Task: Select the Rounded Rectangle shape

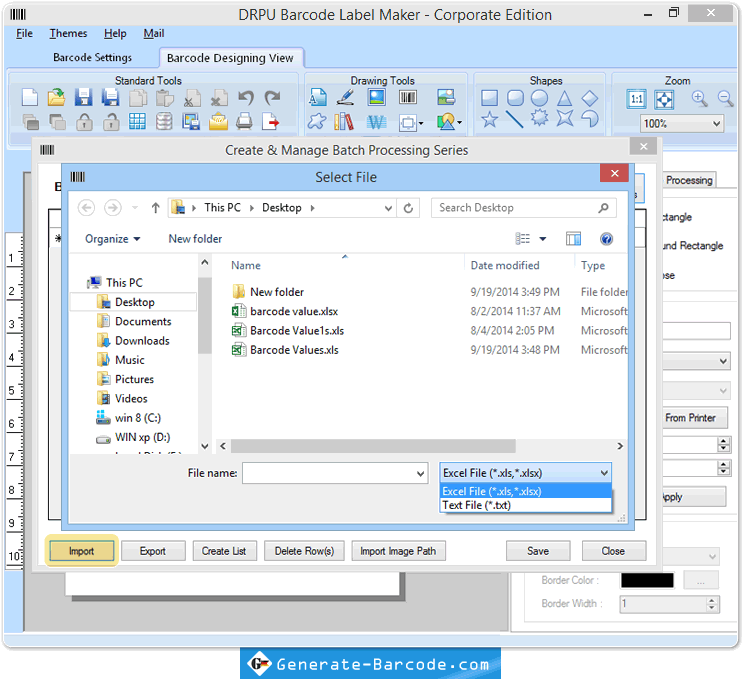Action: tap(515, 98)
